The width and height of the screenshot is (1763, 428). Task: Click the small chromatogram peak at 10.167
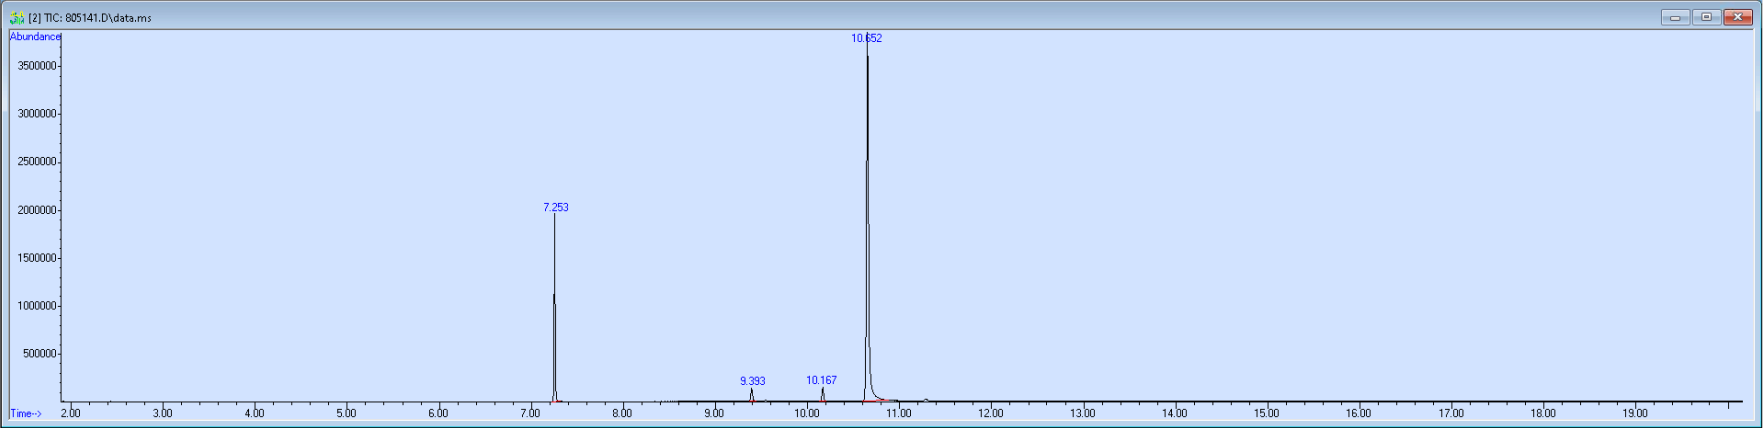[x=823, y=395]
